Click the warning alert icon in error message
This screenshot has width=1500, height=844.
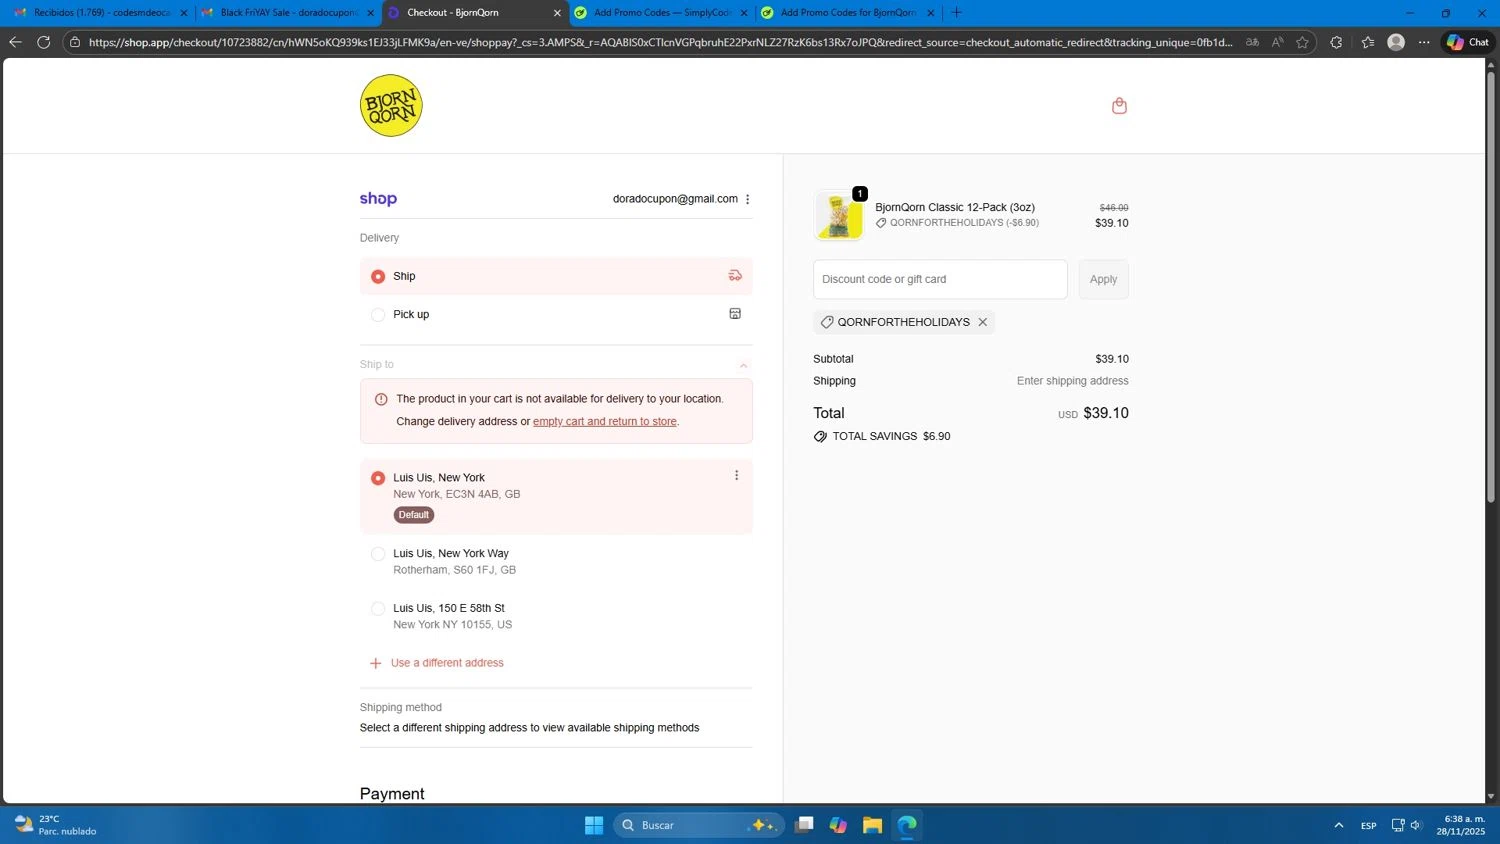point(381,399)
